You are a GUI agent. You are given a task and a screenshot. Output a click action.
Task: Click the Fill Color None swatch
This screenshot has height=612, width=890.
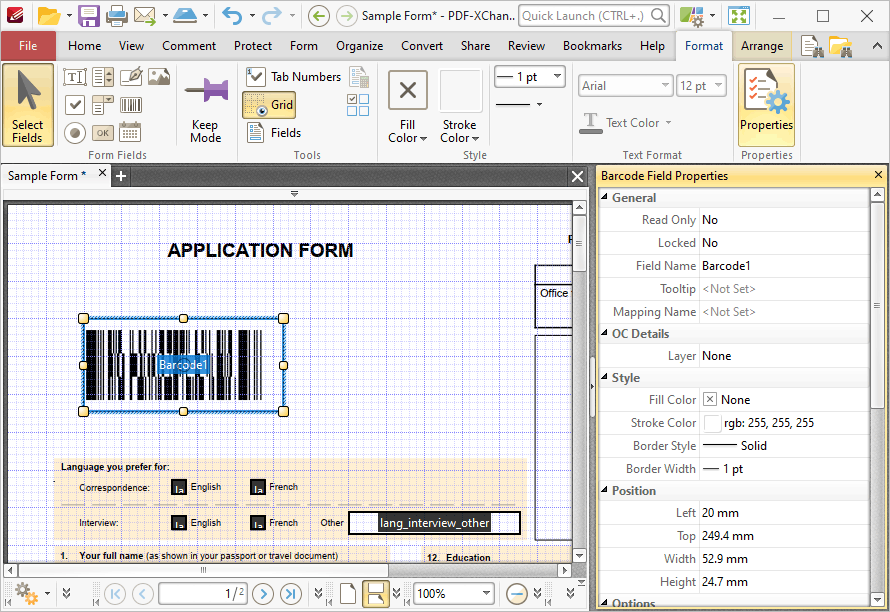[x=710, y=400]
